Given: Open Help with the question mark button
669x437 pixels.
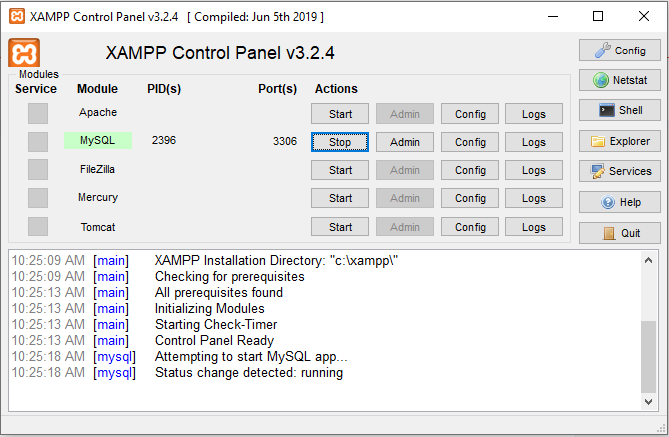Looking at the screenshot, I should (x=620, y=202).
